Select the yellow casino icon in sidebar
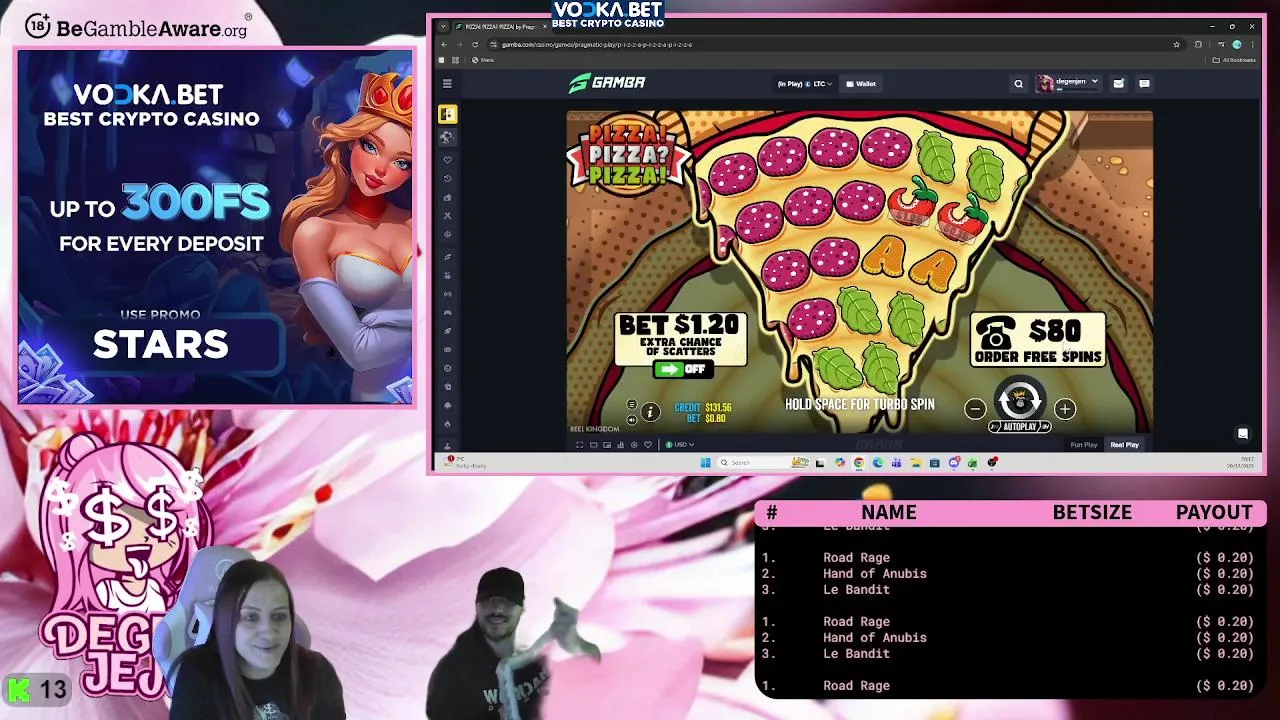Image resolution: width=1280 pixels, height=720 pixels. (x=447, y=114)
